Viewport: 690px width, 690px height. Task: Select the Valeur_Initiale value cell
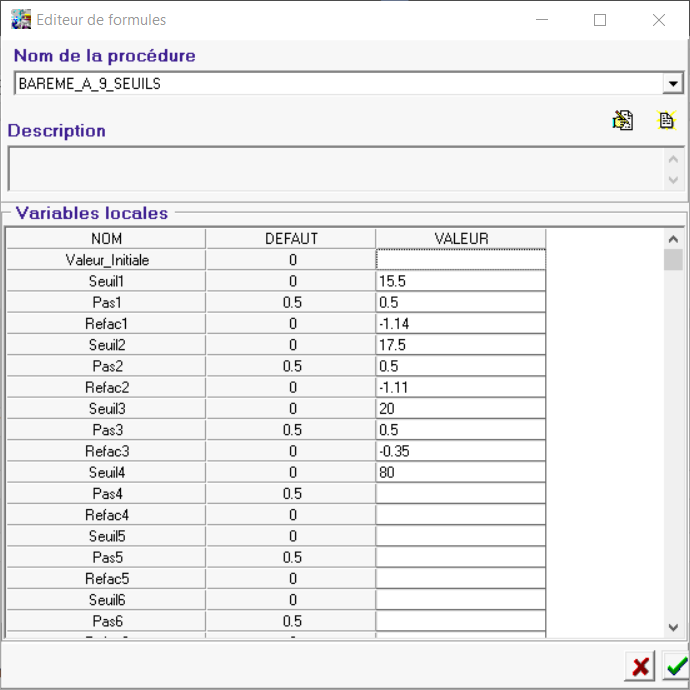pos(460,260)
